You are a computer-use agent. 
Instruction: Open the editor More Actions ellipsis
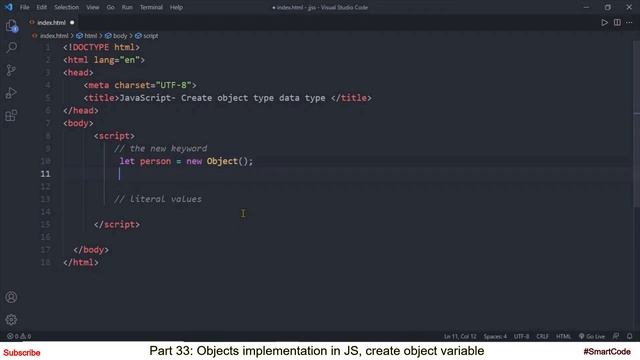coord(629,22)
